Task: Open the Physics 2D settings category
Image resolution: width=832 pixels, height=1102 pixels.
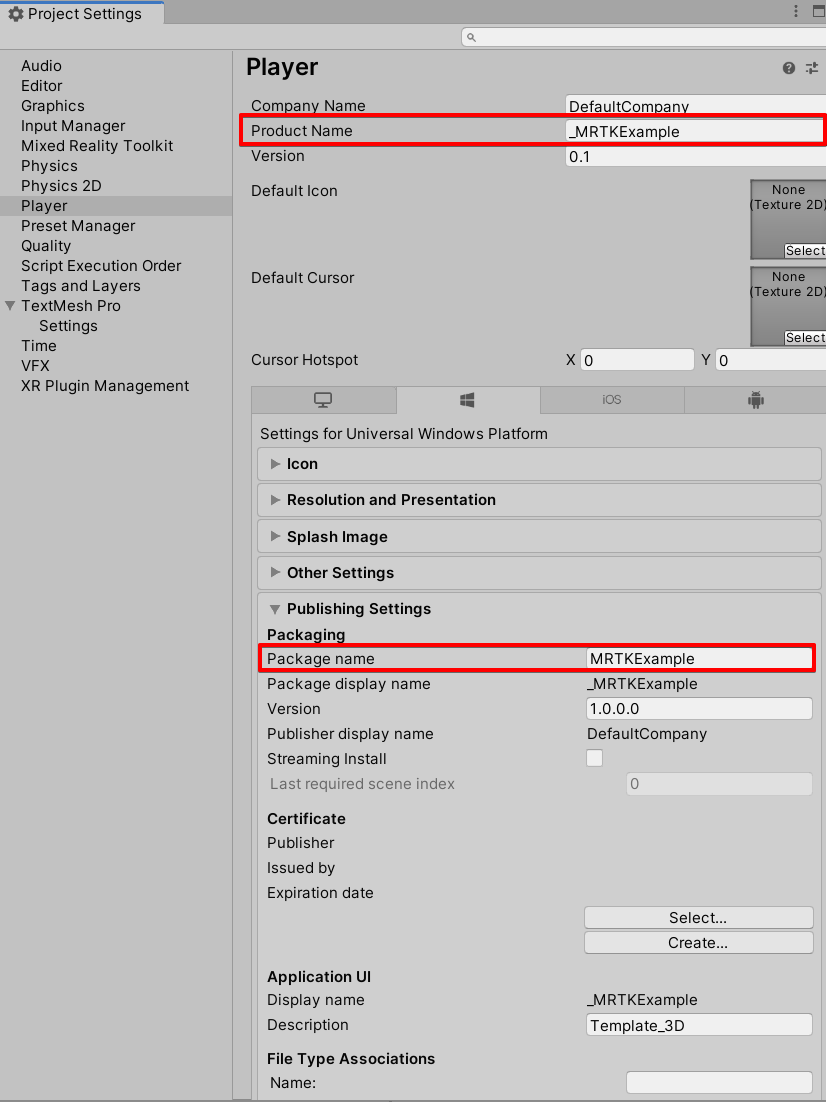Action: tap(61, 186)
